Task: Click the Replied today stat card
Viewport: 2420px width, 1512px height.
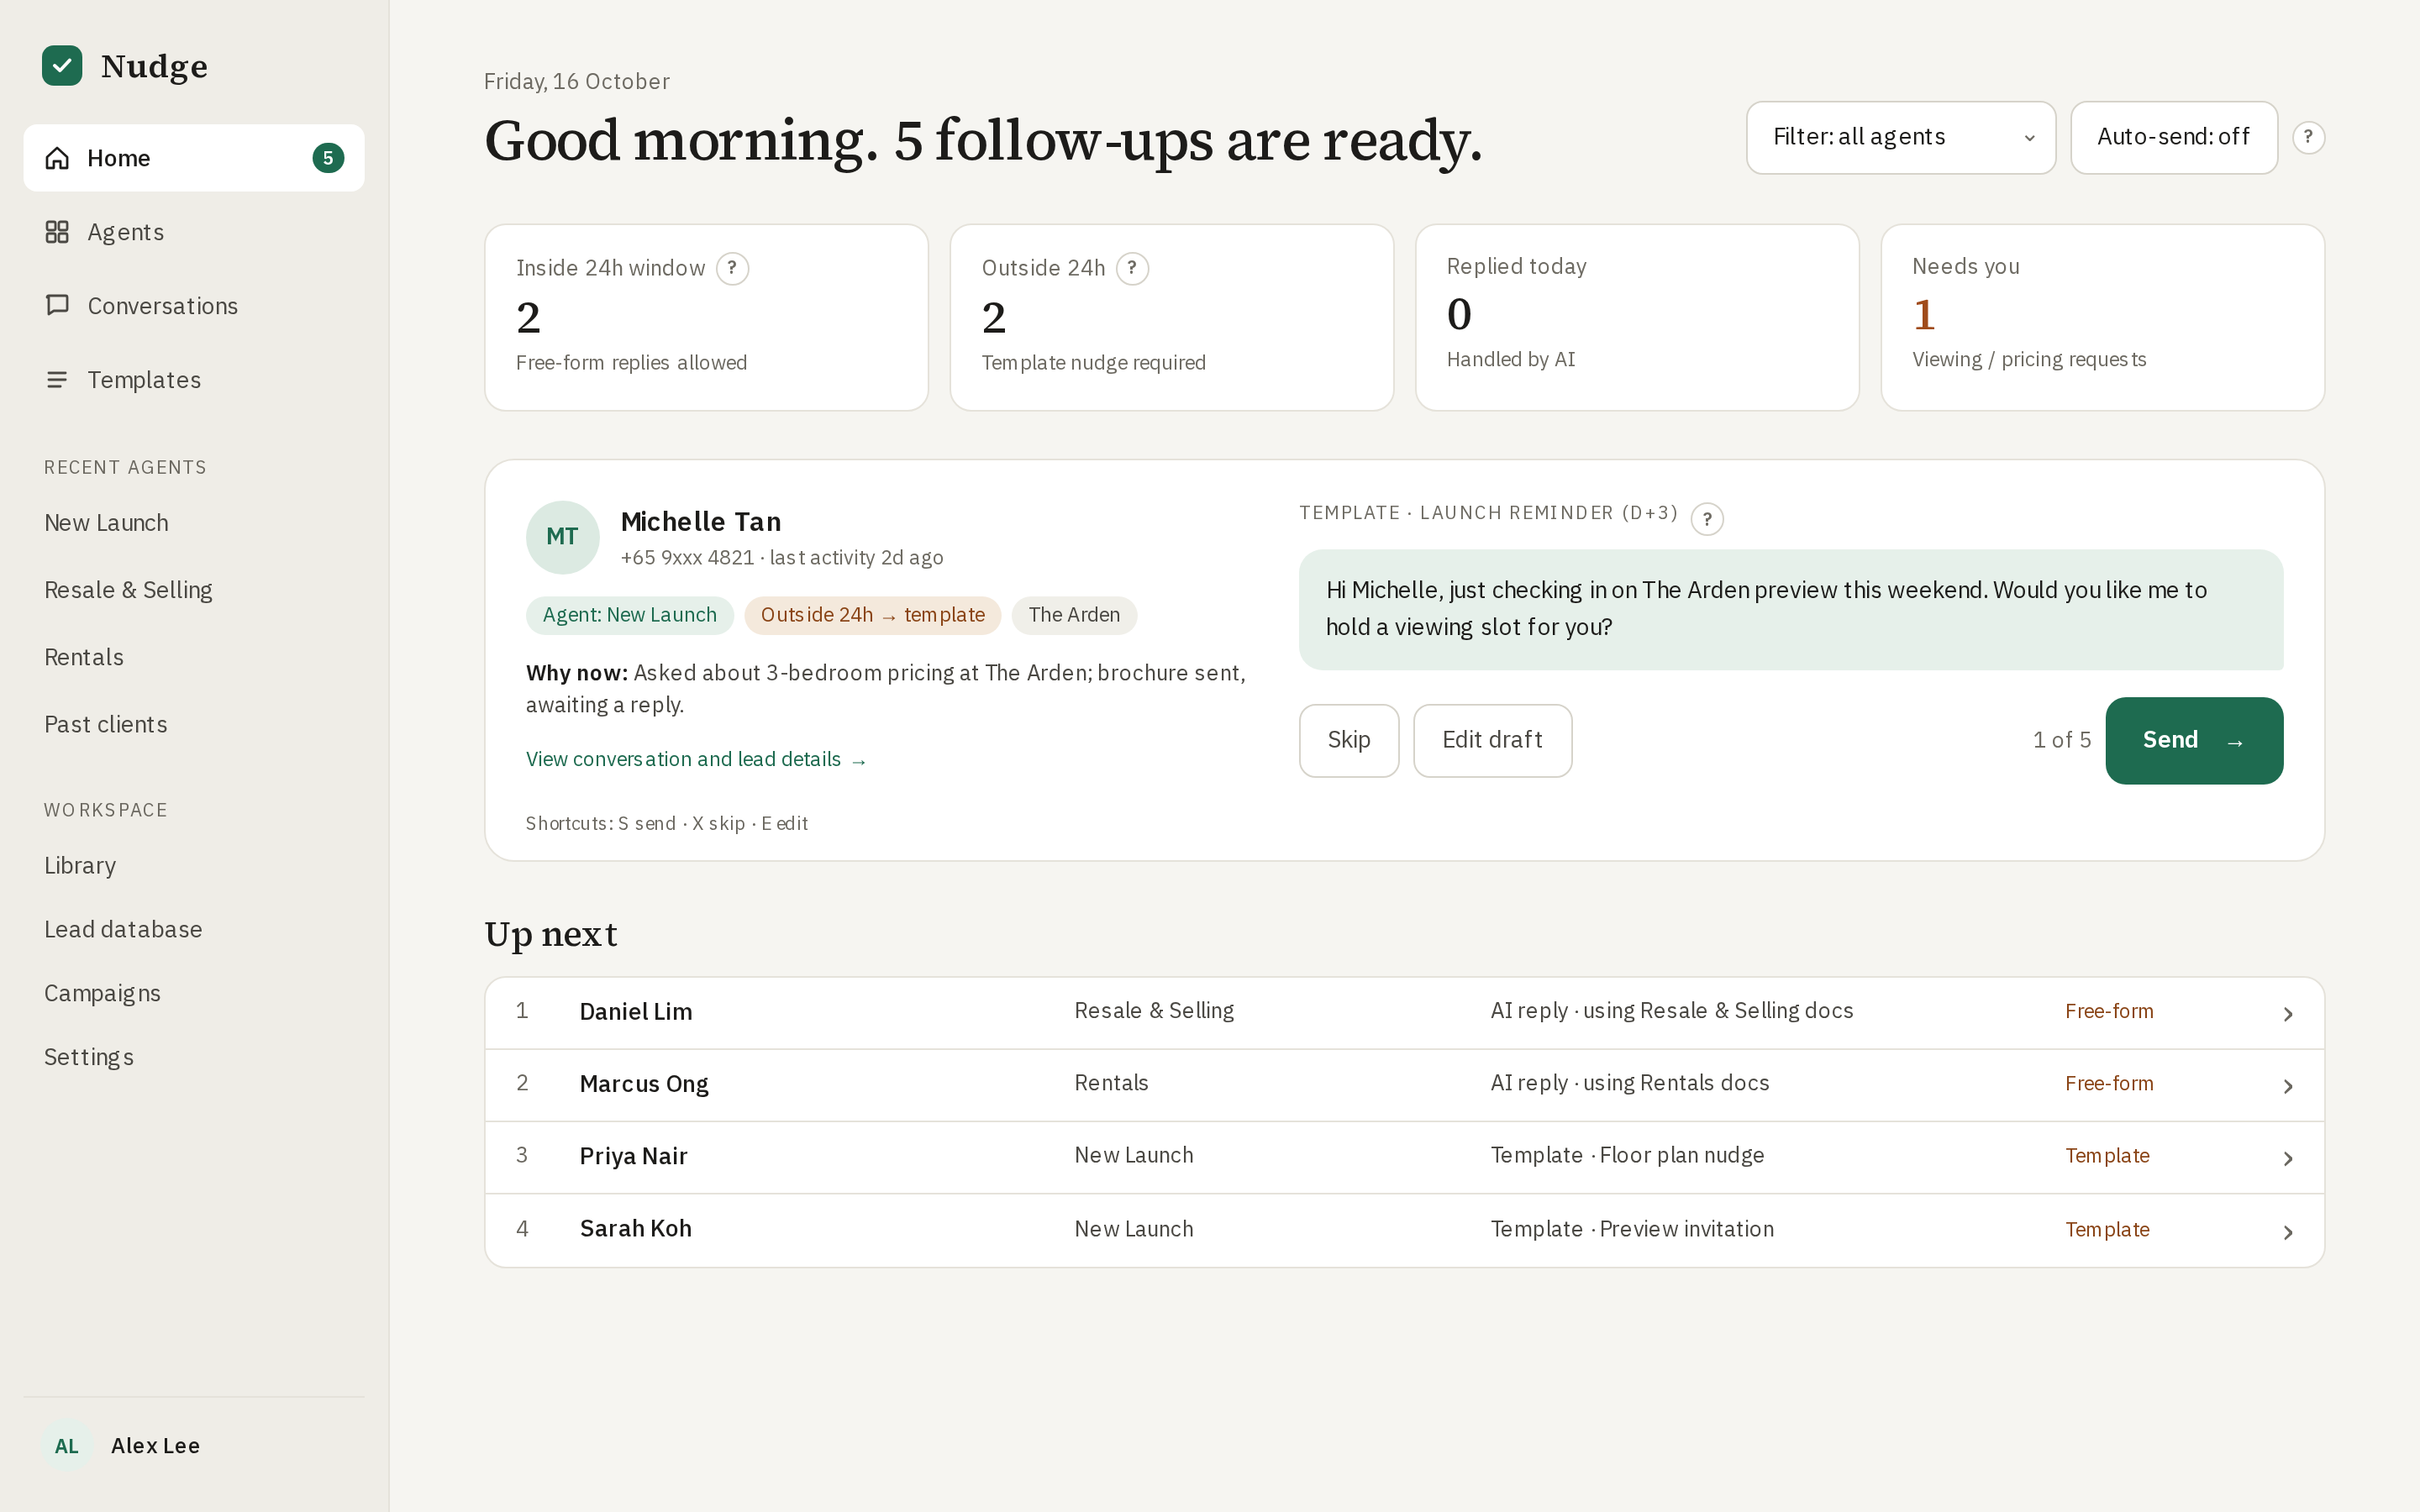Action: point(1637,317)
